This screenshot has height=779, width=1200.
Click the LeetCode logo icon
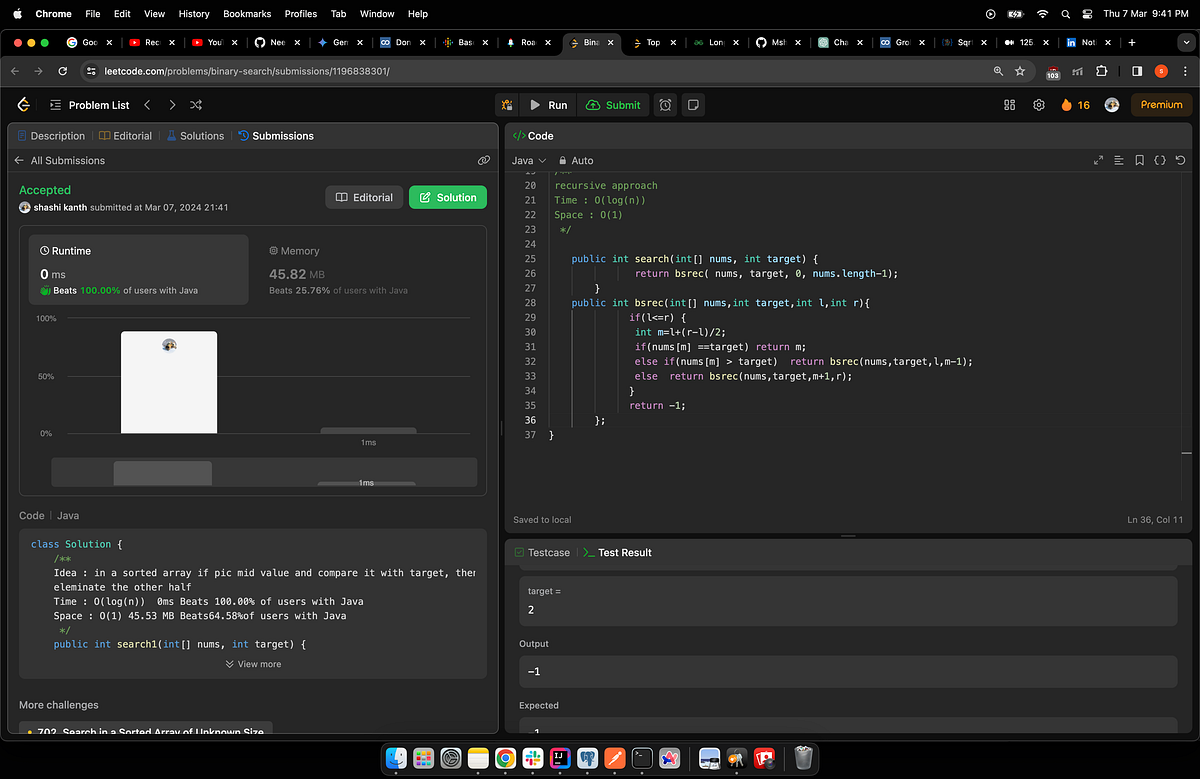[24, 105]
